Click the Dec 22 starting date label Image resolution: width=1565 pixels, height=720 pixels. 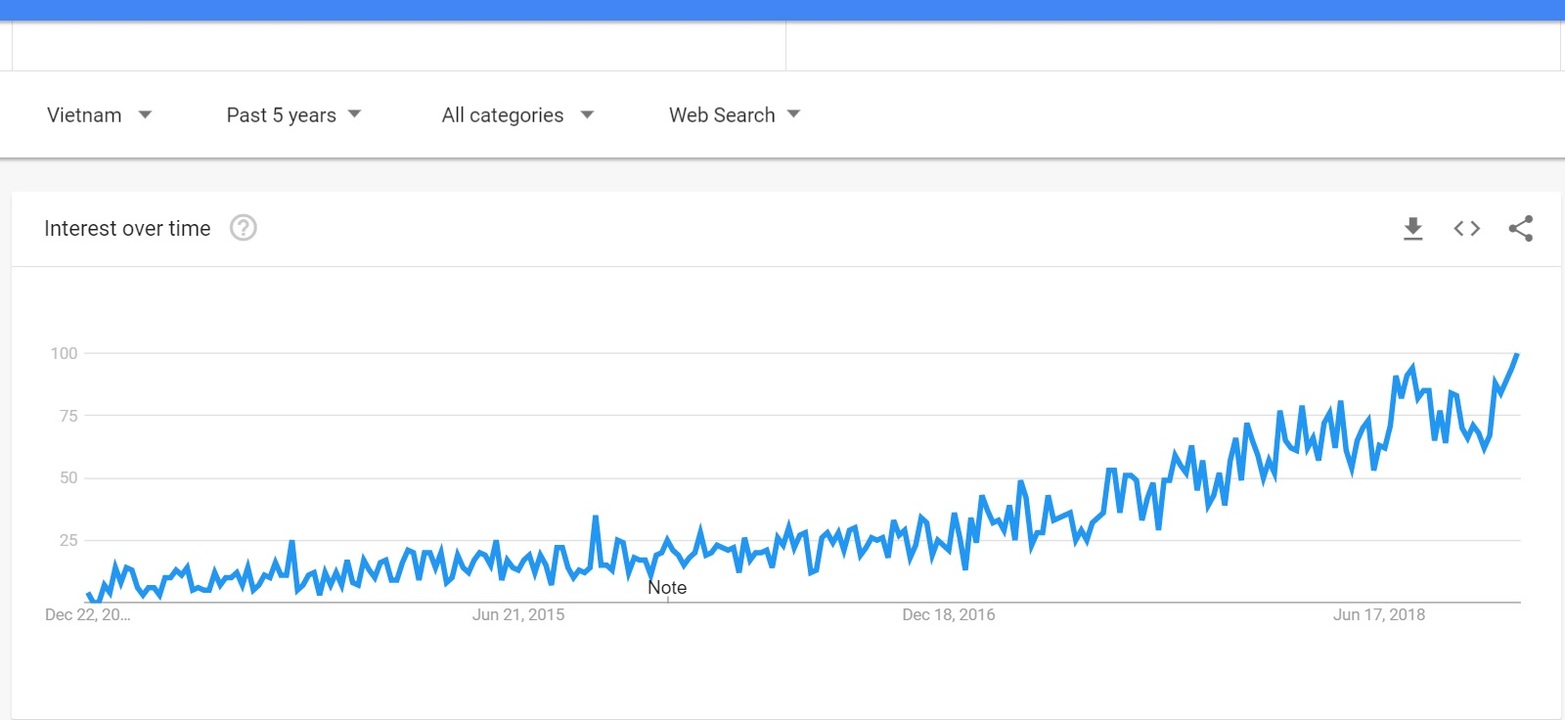tap(88, 615)
